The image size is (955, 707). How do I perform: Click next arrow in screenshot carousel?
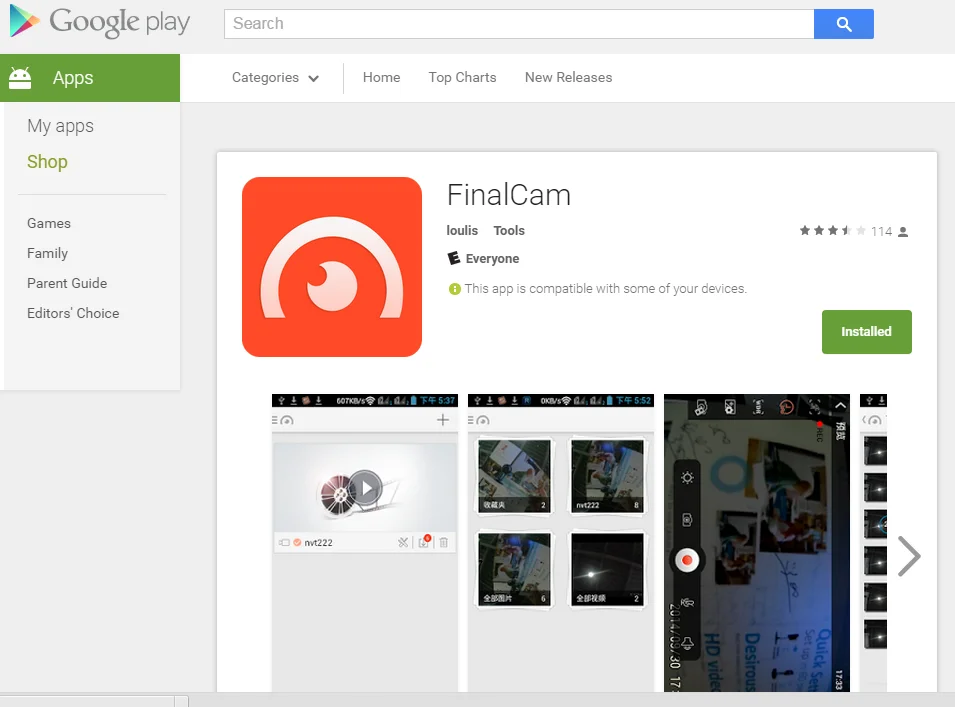tap(909, 556)
